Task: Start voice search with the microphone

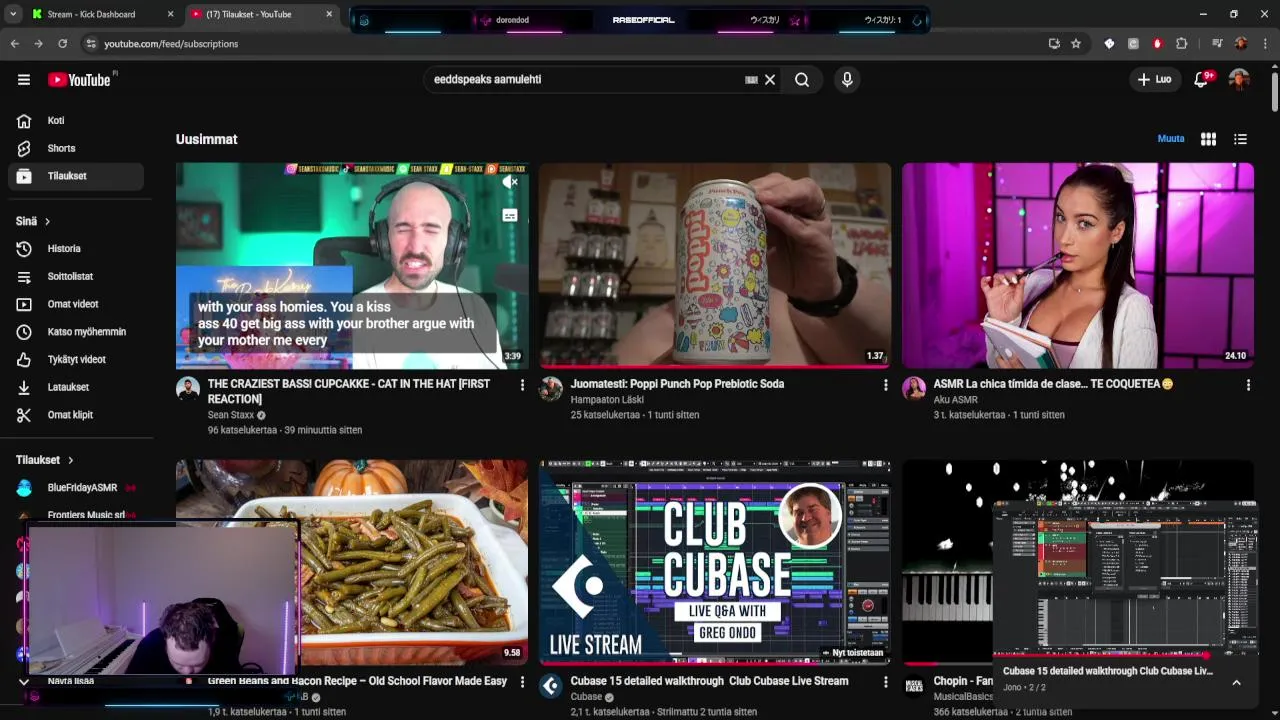Action: point(847,80)
